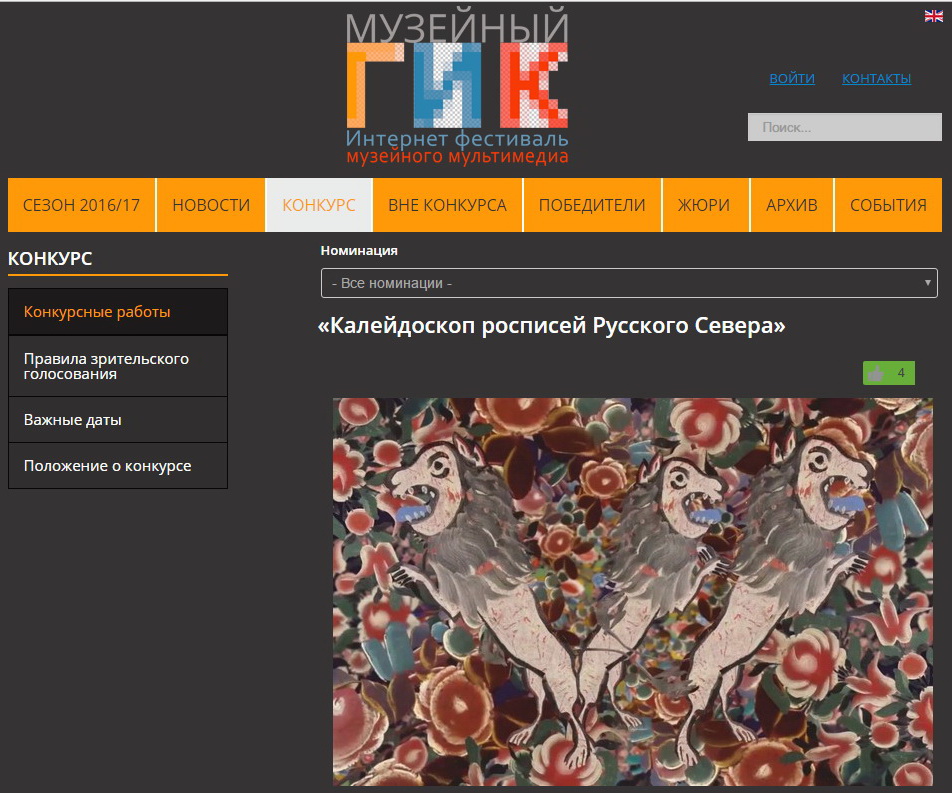Click the Войти login link
This screenshot has height=793, width=952.
point(792,78)
